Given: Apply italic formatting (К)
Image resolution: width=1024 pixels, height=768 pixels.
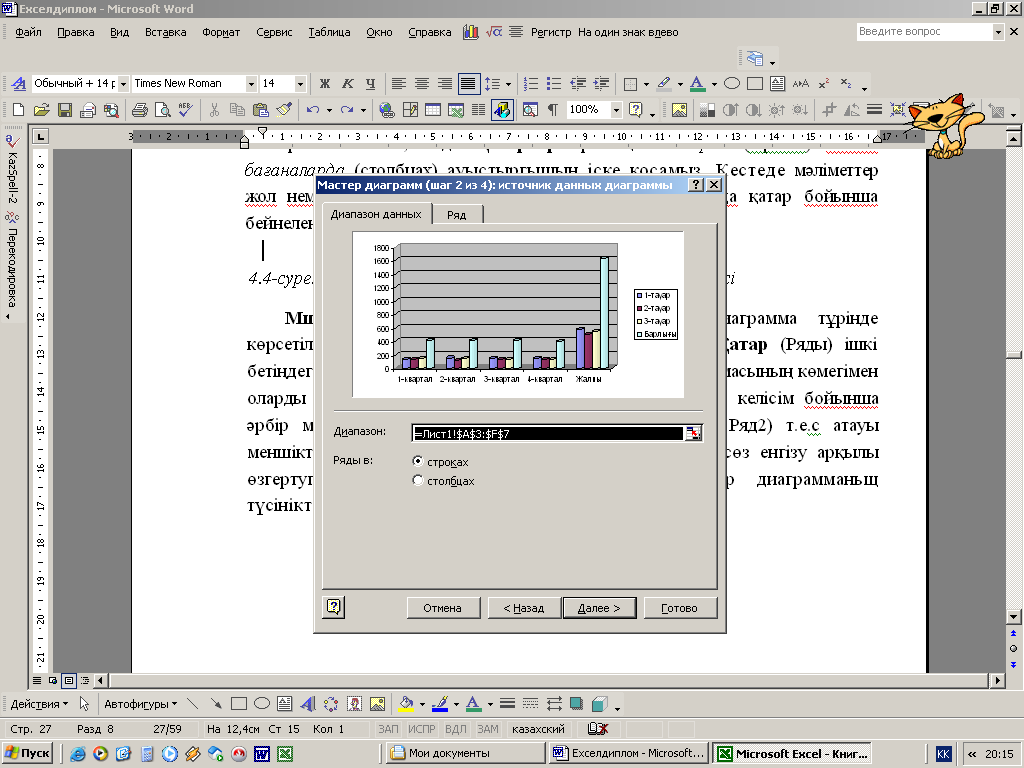Looking at the screenshot, I should point(347,84).
